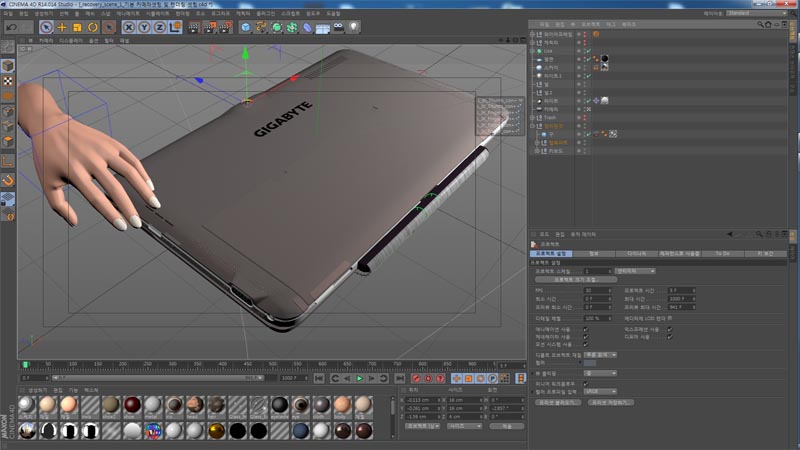Open the viewport Camera menu
800x450 pixels.
(x=46, y=40)
